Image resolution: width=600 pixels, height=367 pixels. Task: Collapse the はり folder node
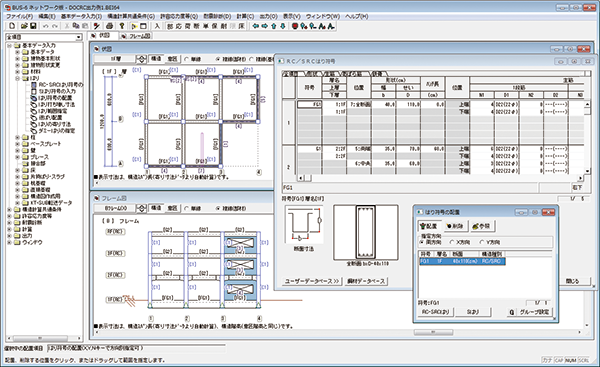[x=17, y=78]
